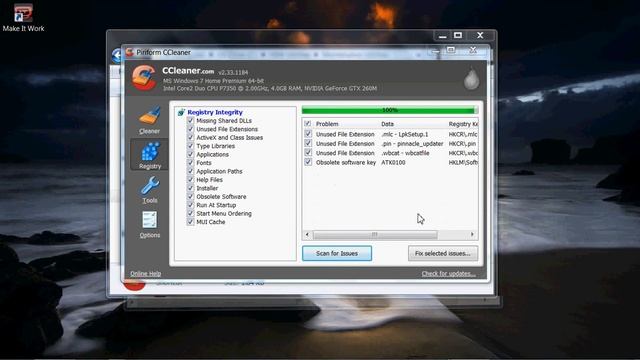Toggle Applications checkbox
Viewport: 640px width, 360px height.
pyautogui.click(x=190, y=154)
